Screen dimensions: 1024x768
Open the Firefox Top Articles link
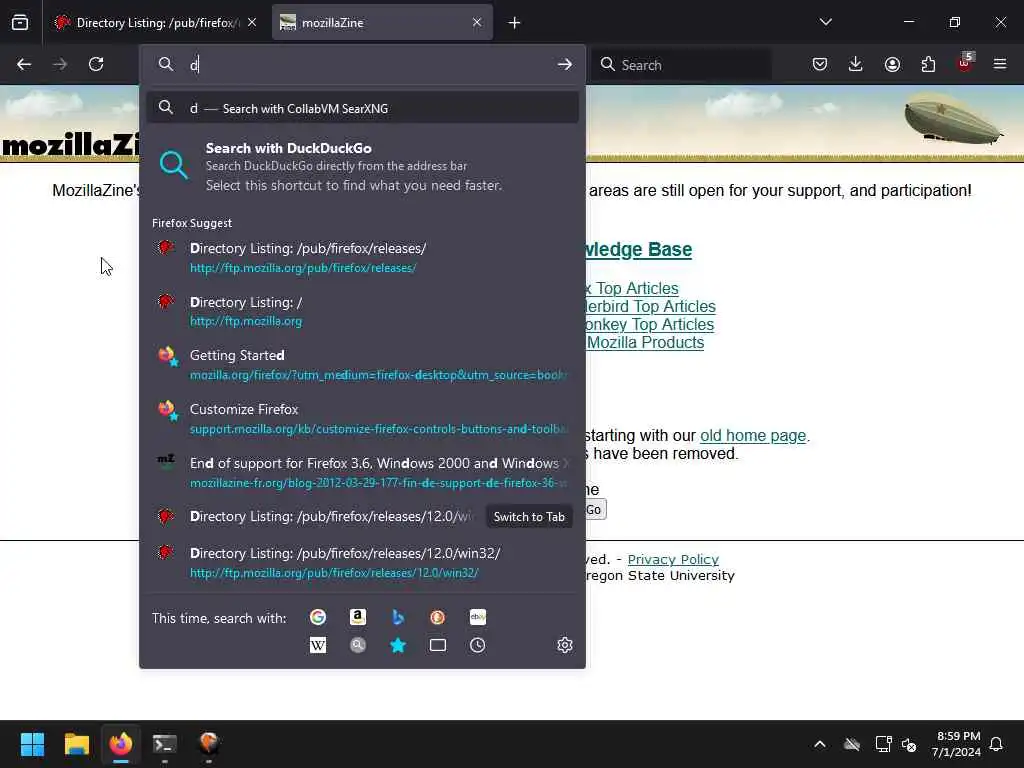632,288
